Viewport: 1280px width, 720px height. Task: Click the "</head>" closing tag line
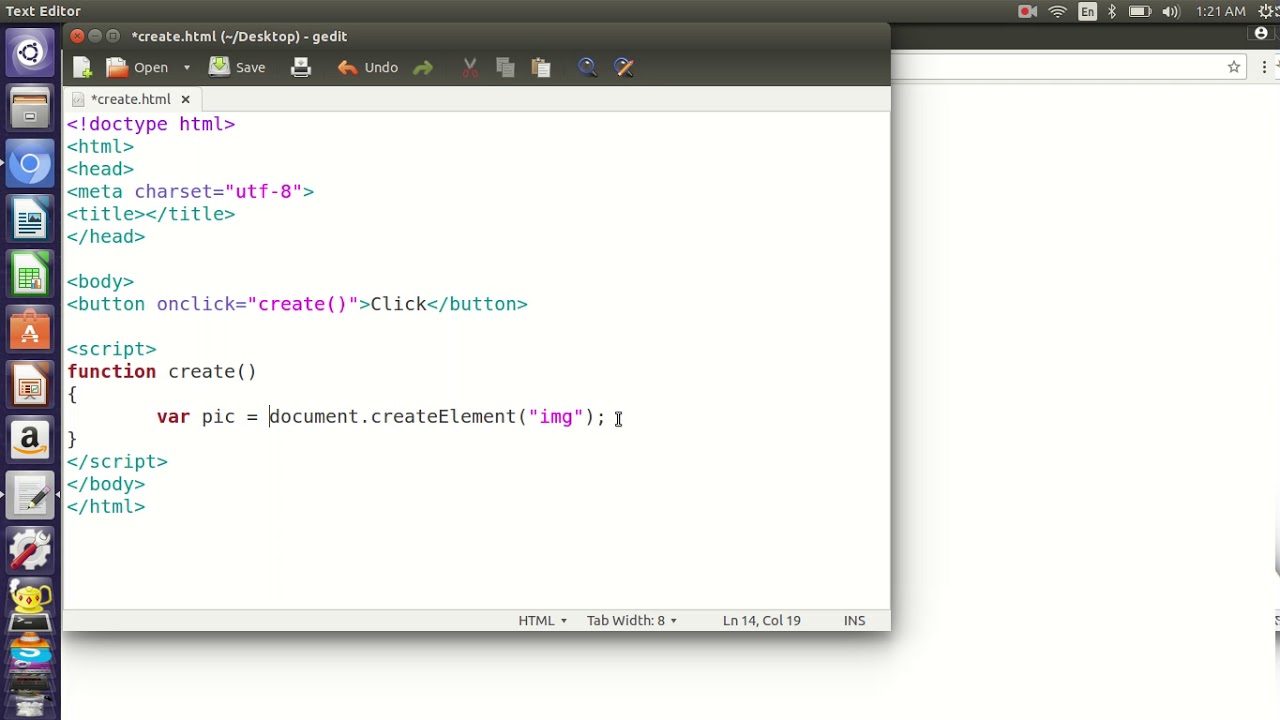[106, 236]
